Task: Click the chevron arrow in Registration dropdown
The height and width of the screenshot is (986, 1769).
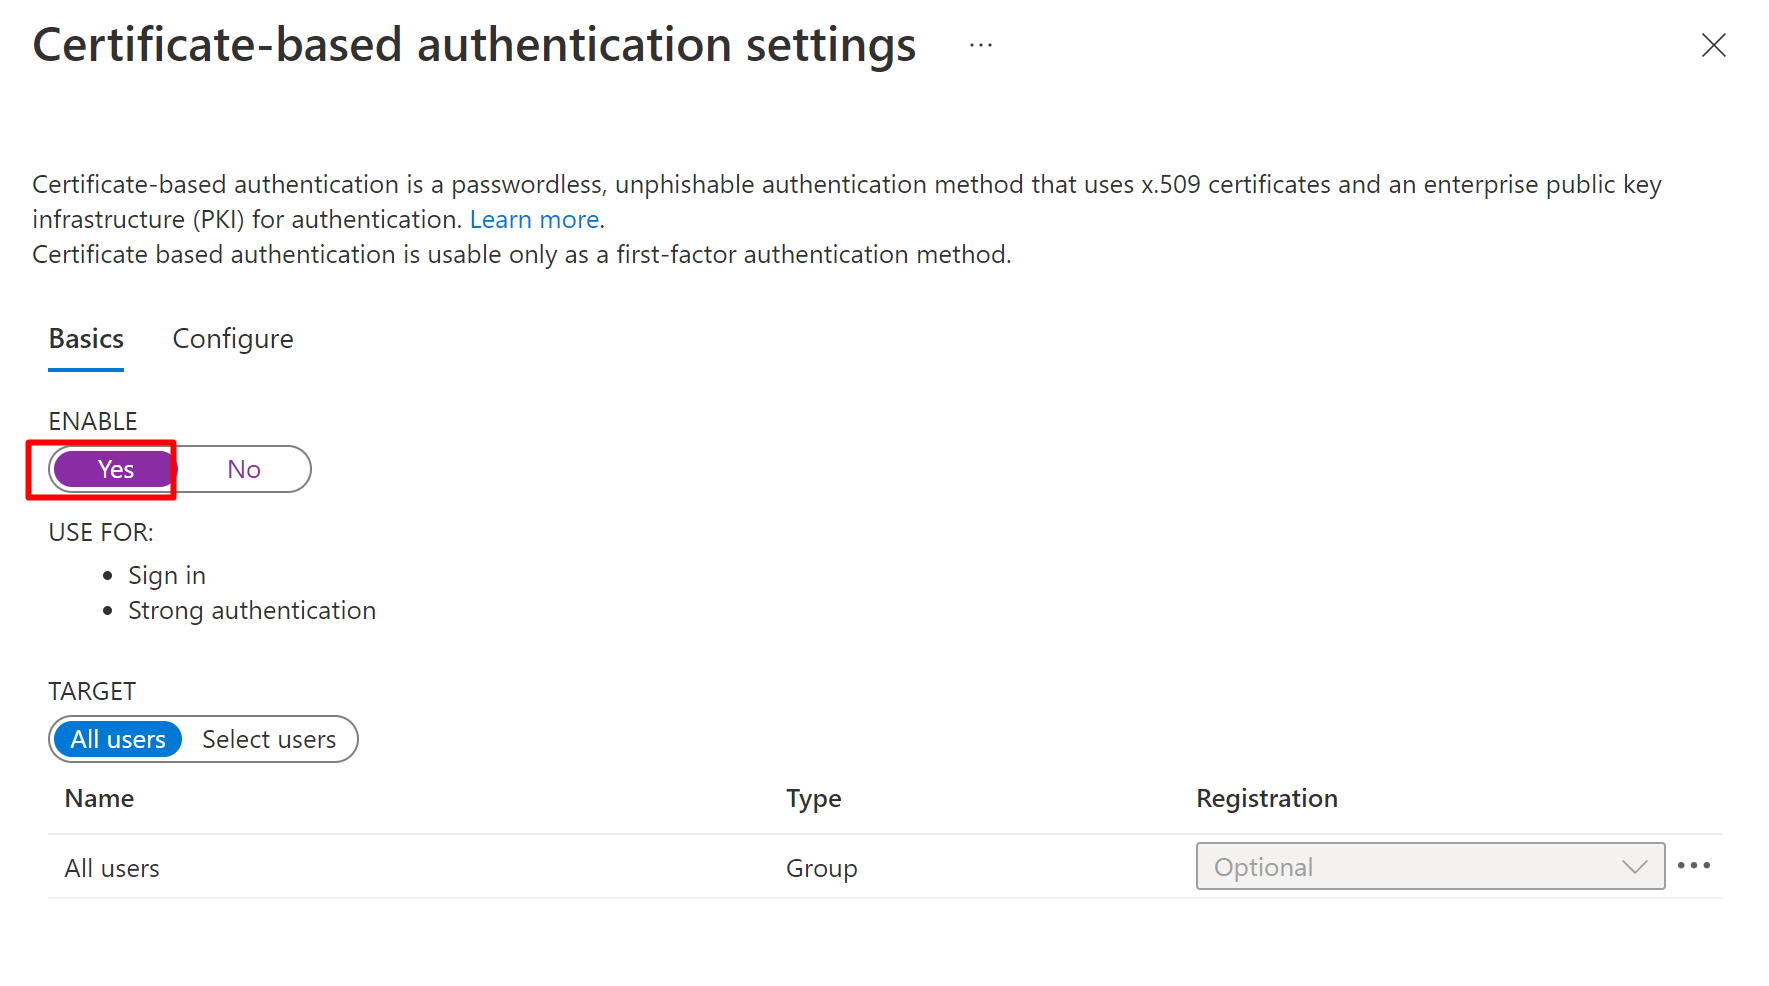Action: [x=1634, y=867]
